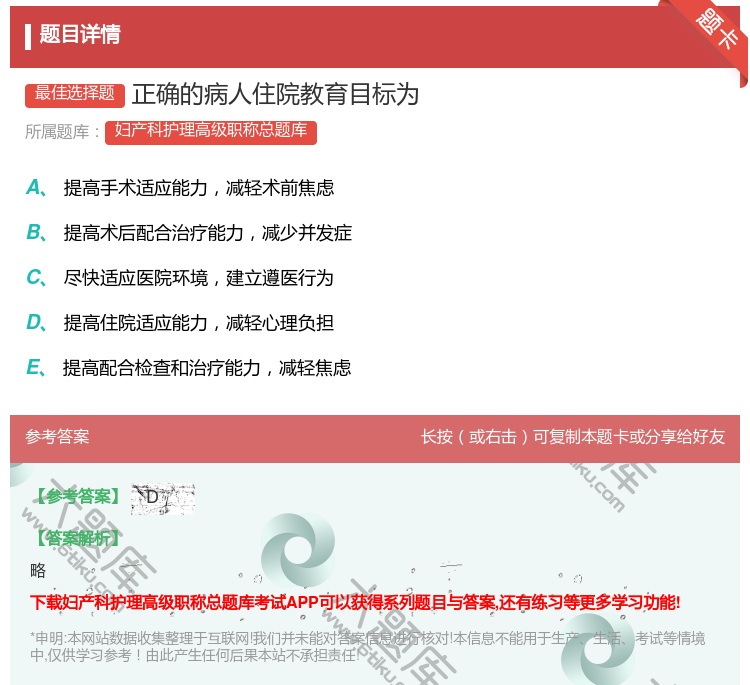This screenshot has width=750, height=685.
Task: Click the 略 explanation text
Action: [38, 570]
